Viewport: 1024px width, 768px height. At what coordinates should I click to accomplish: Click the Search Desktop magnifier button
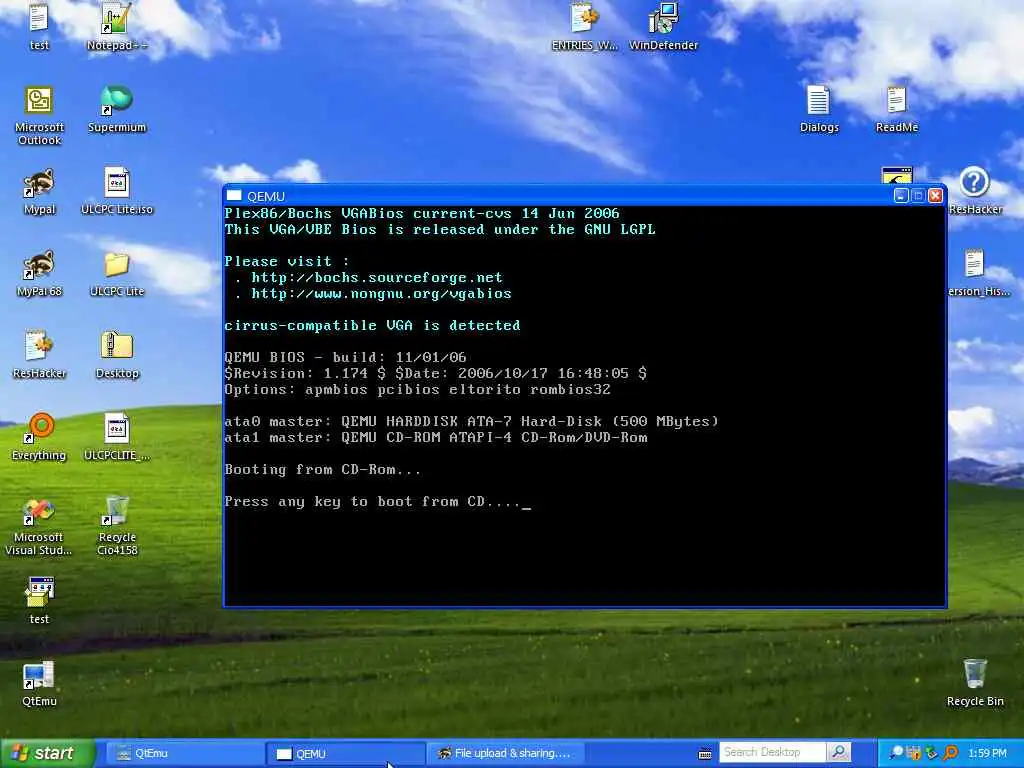click(839, 752)
